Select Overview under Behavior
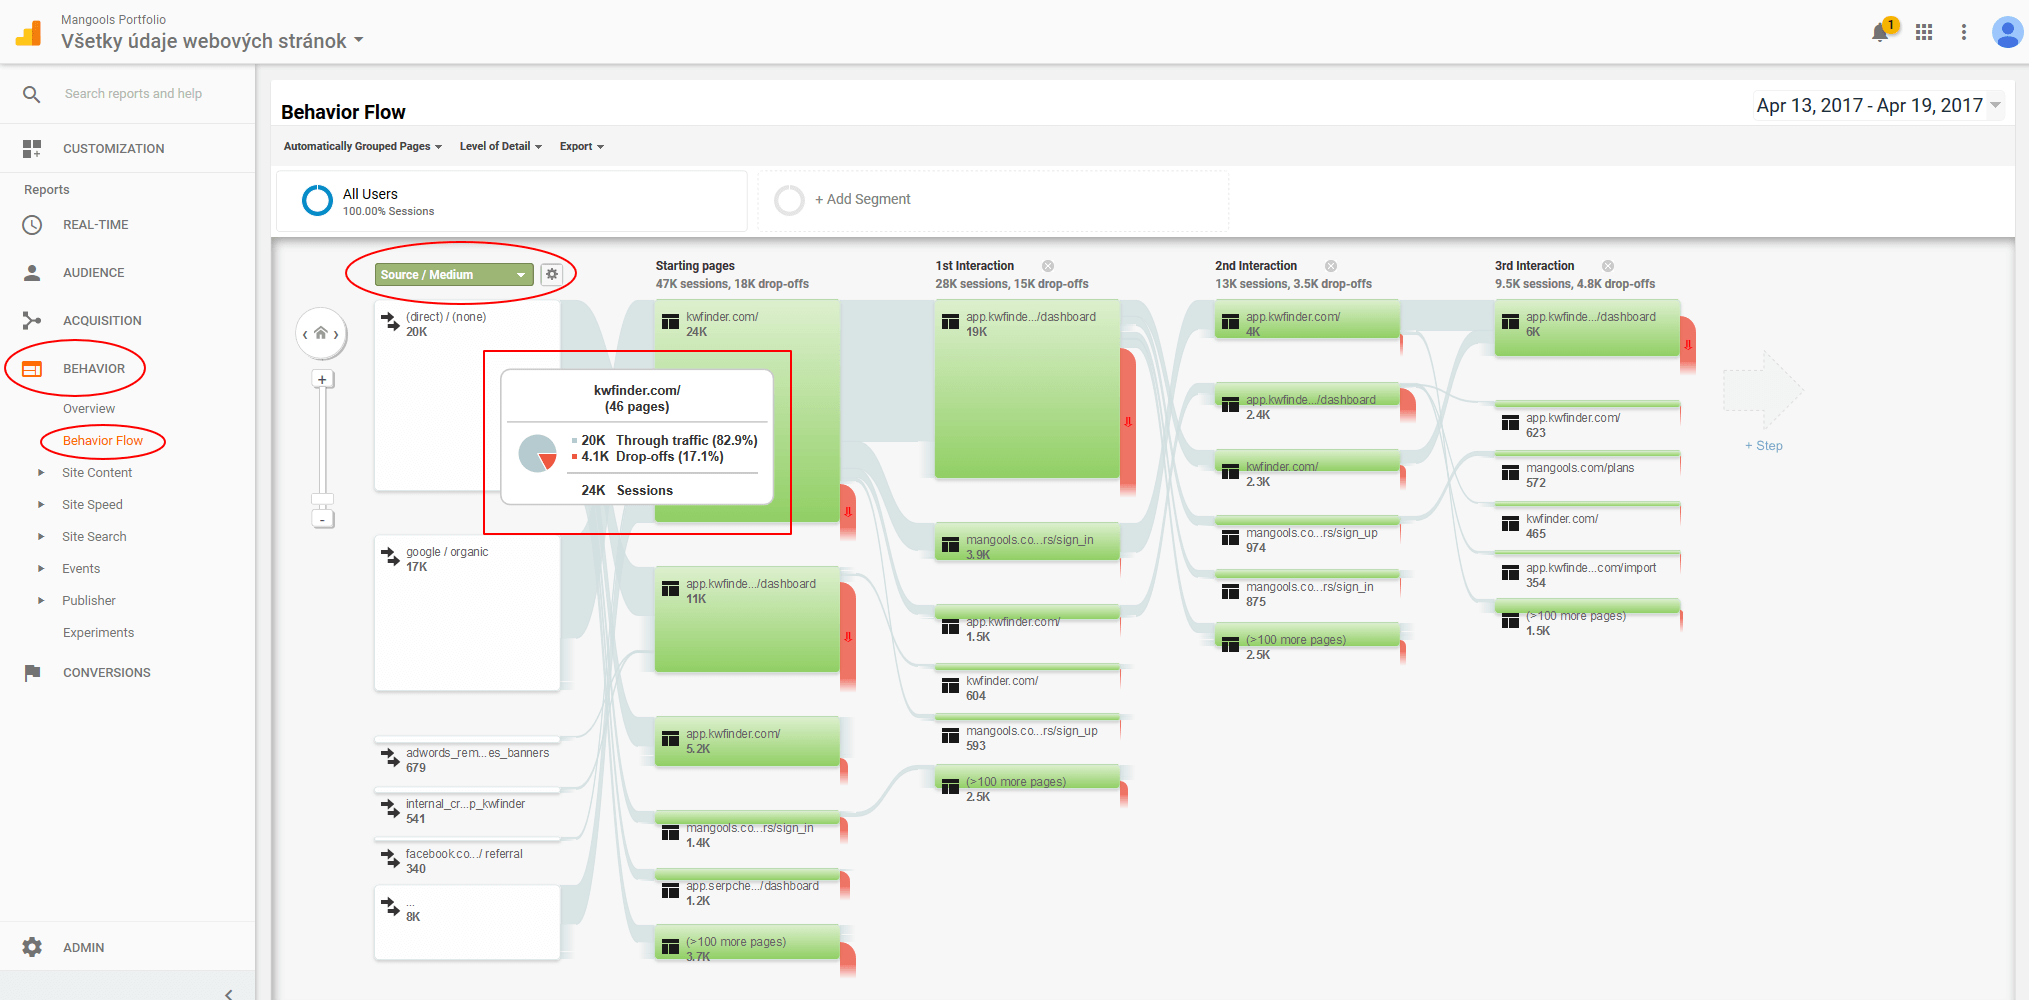Viewport: 2029px width, 1000px height. click(x=89, y=409)
